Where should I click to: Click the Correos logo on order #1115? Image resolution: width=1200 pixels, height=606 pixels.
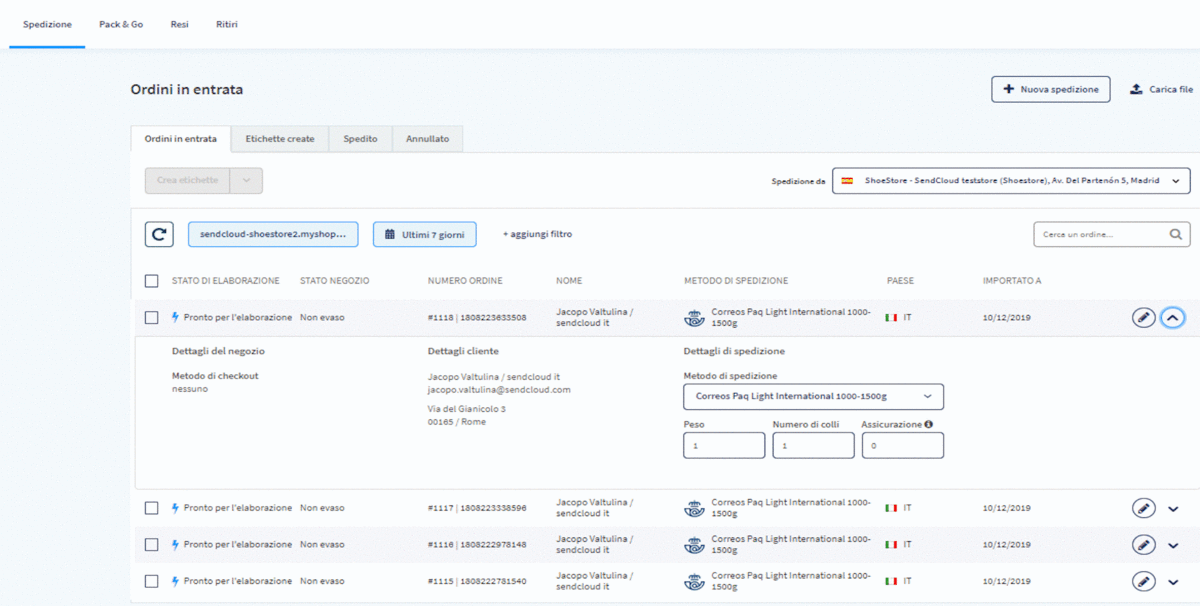[x=694, y=581]
